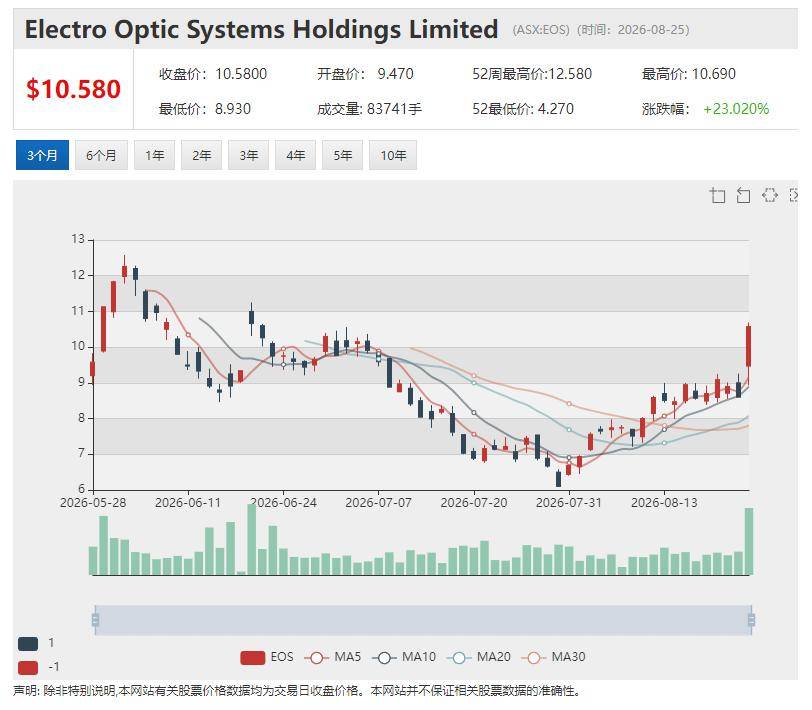Click the 2026-07-31 date axis label
812x710 pixels.
pyautogui.click(x=569, y=503)
